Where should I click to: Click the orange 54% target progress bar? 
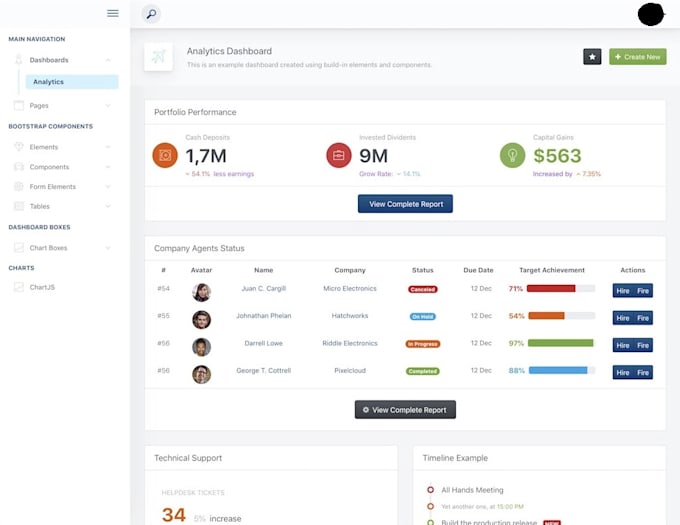coord(562,316)
